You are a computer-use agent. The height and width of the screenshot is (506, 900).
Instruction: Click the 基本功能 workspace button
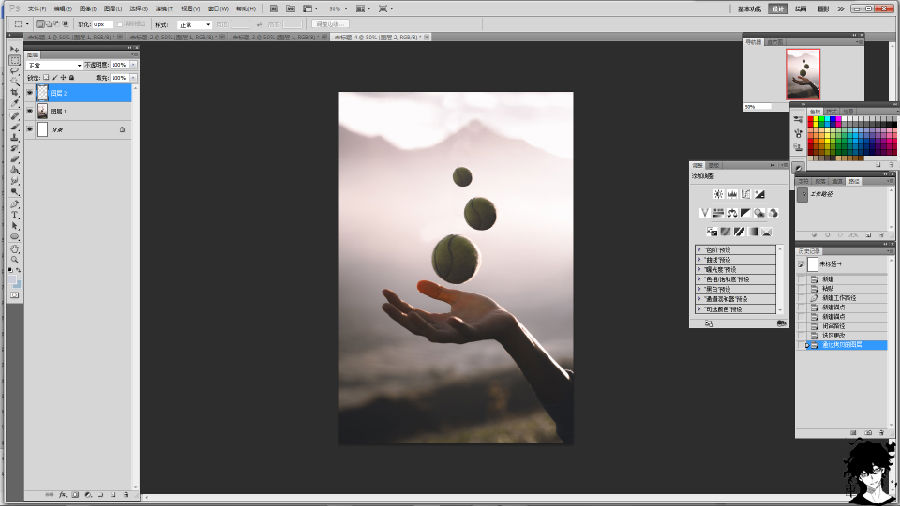coord(749,8)
